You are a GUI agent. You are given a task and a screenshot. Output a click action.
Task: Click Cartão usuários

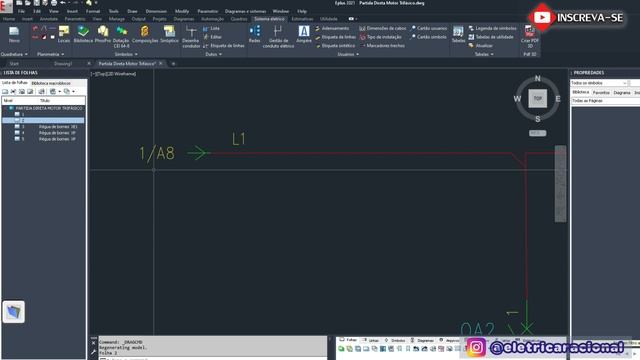click(429, 29)
